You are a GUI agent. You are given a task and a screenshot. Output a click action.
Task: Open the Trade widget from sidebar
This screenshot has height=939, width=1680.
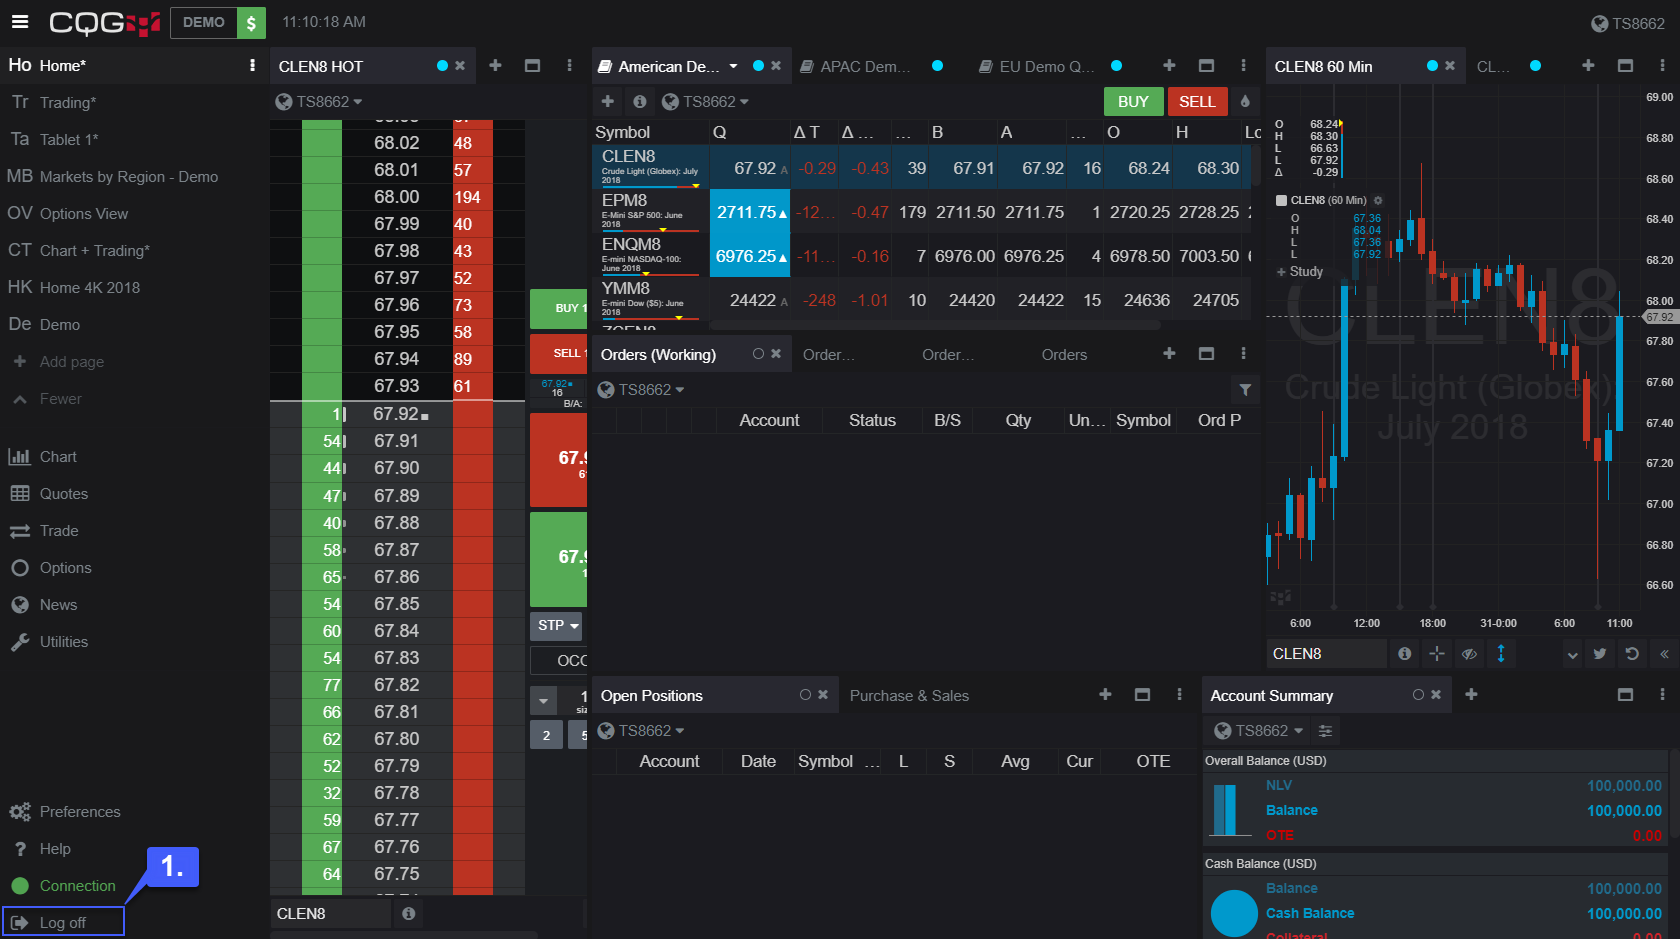coord(44,531)
